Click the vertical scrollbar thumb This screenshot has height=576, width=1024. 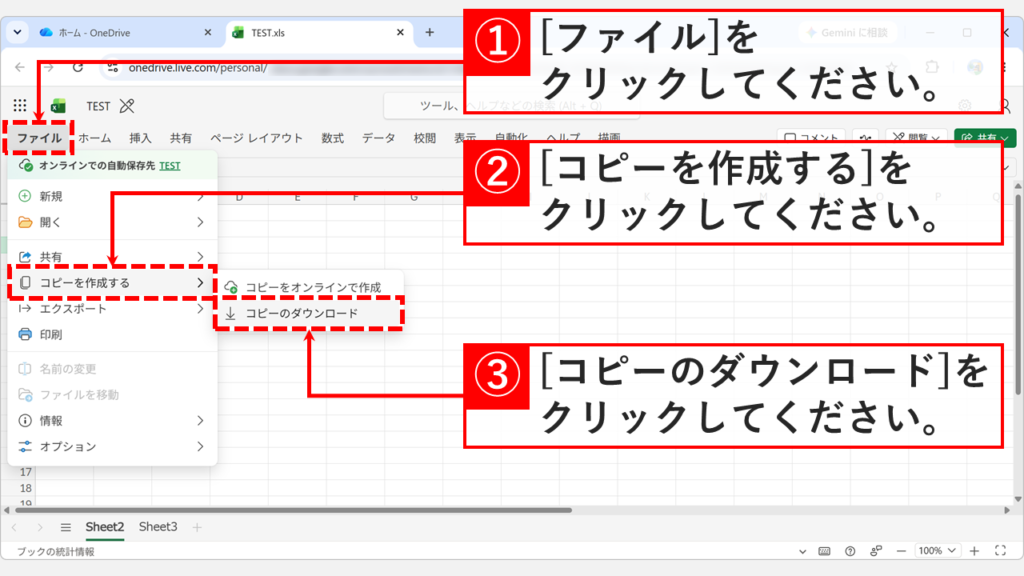tap(1018, 294)
